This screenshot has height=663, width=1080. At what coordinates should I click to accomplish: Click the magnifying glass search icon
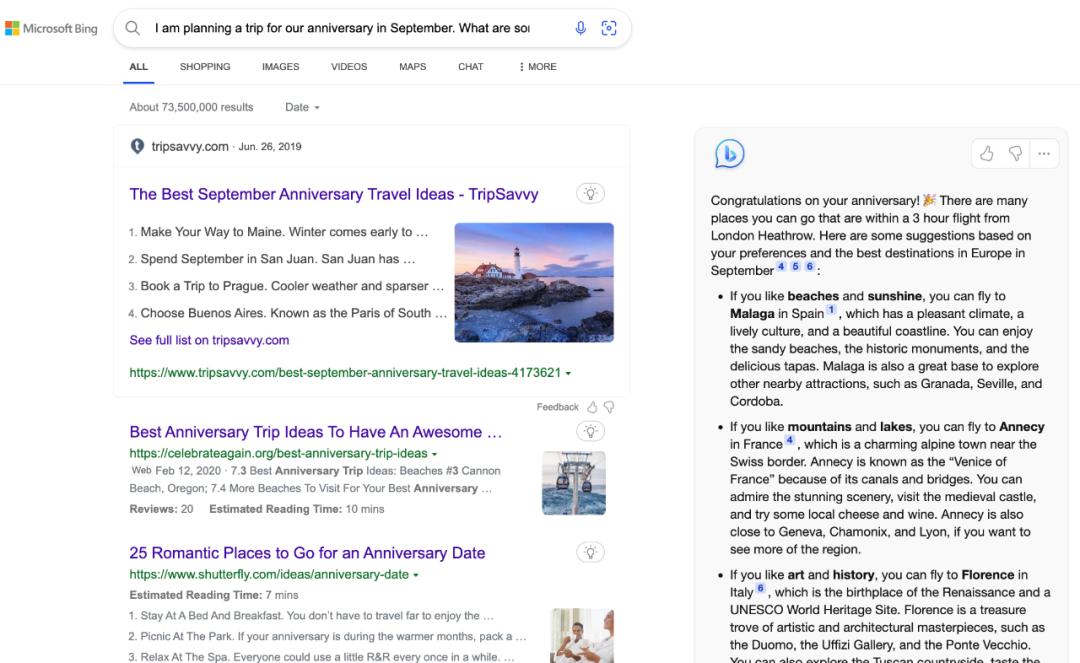(132, 29)
